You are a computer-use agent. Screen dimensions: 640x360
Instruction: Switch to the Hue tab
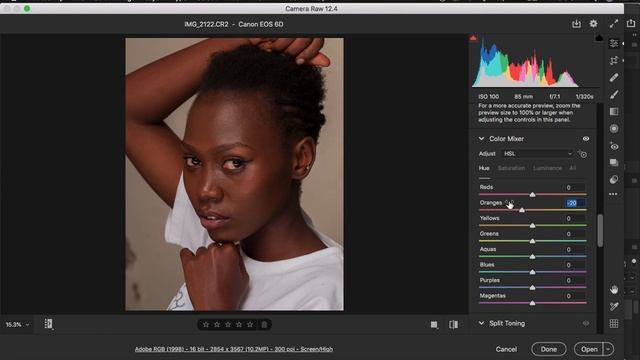[x=484, y=168]
